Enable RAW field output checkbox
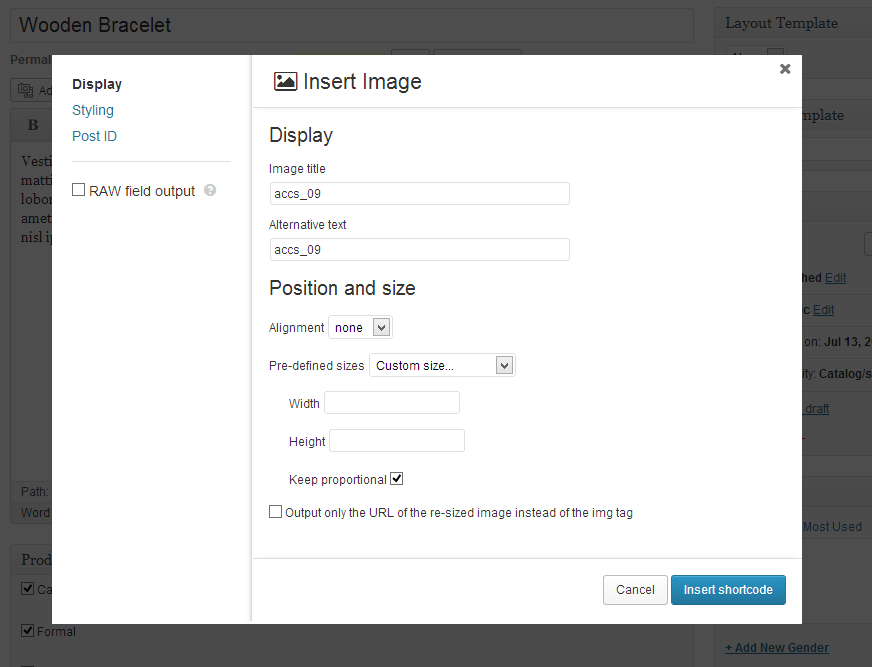This screenshot has width=872, height=667. (x=78, y=190)
